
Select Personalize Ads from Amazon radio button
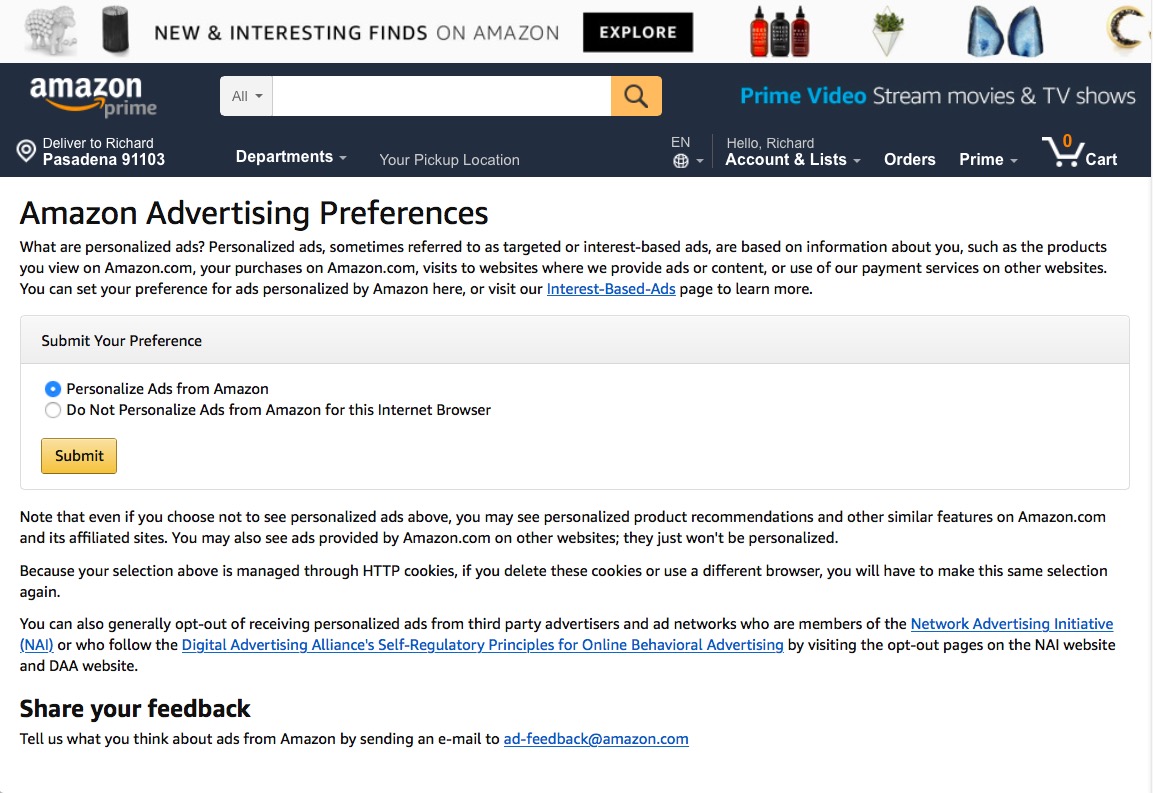click(53, 388)
